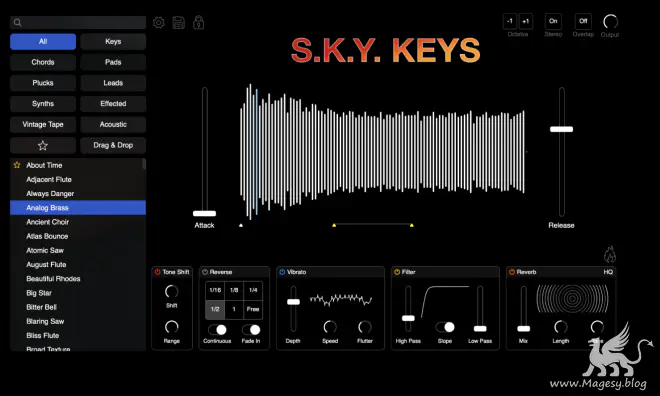660x396 pixels.
Task: Click the Vibrato Depth slider handle
Action: pos(293,302)
